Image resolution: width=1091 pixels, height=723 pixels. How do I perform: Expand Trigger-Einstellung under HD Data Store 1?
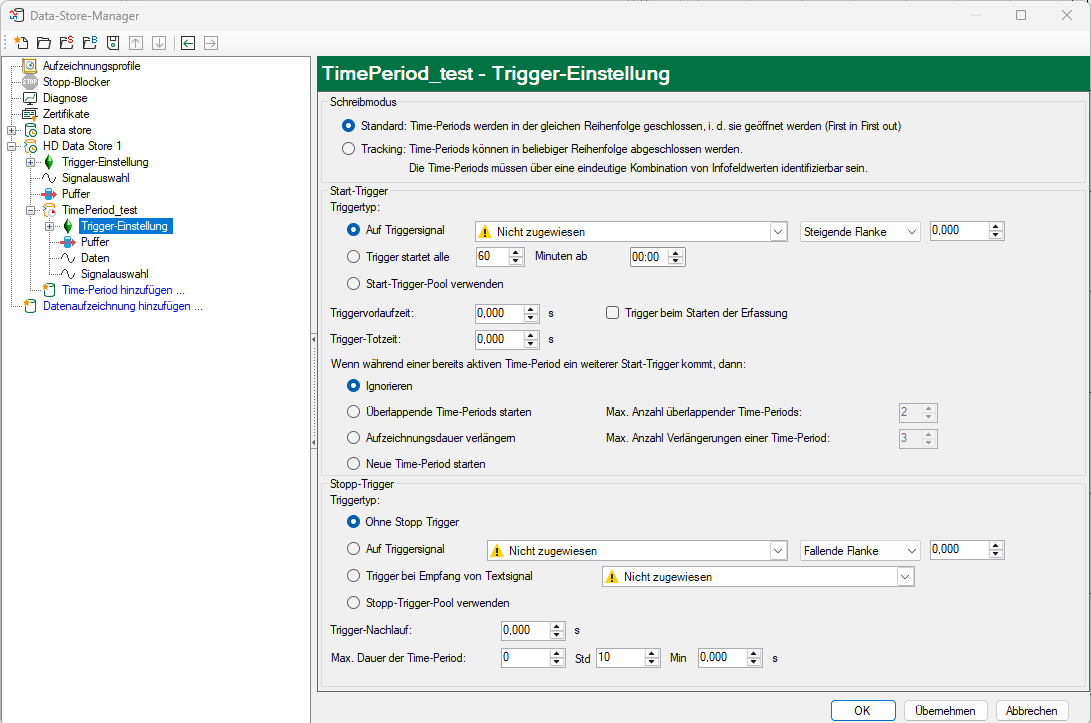point(31,162)
